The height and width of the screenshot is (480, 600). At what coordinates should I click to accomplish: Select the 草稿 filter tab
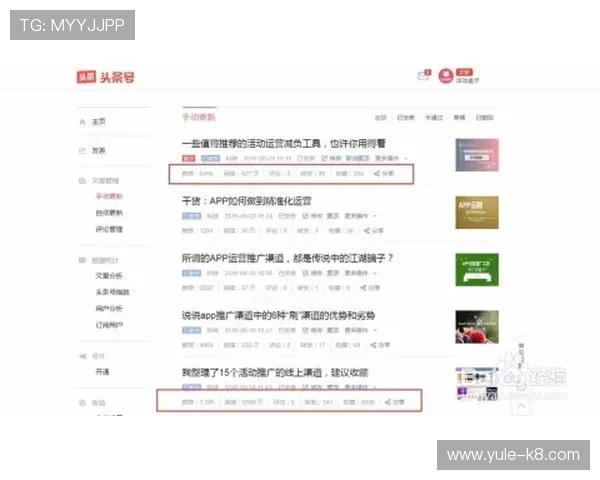[x=459, y=118]
